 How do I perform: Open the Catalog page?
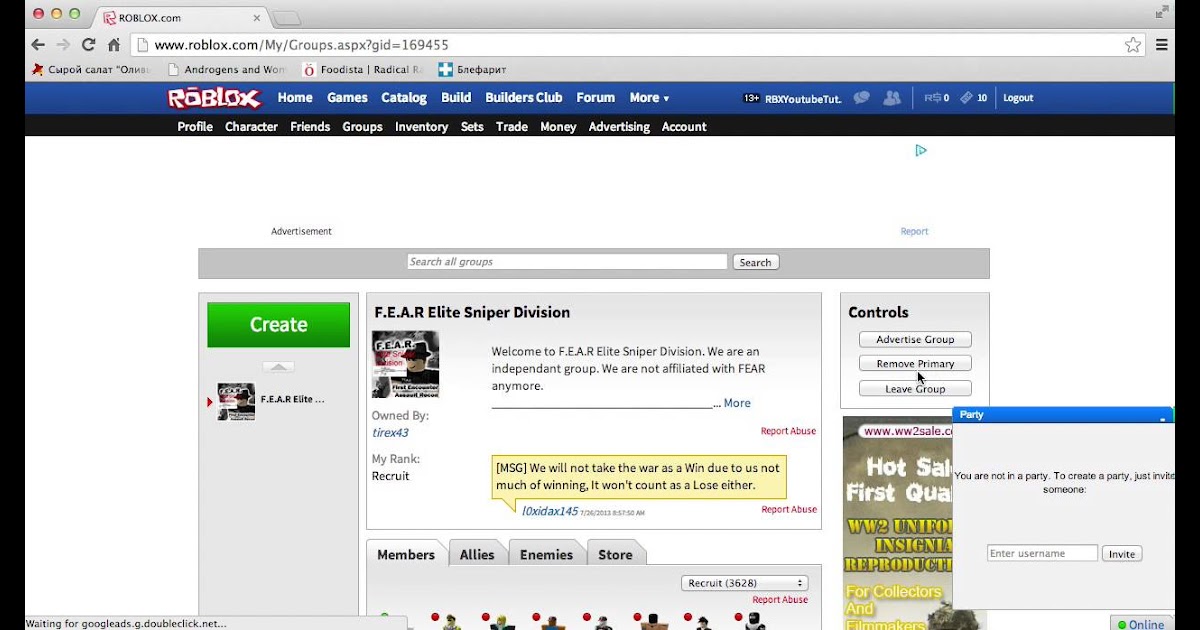point(404,98)
